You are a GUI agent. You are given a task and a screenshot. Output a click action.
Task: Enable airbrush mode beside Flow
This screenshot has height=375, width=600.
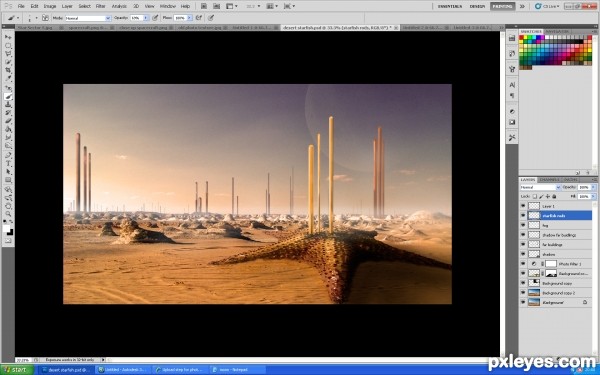point(199,18)
